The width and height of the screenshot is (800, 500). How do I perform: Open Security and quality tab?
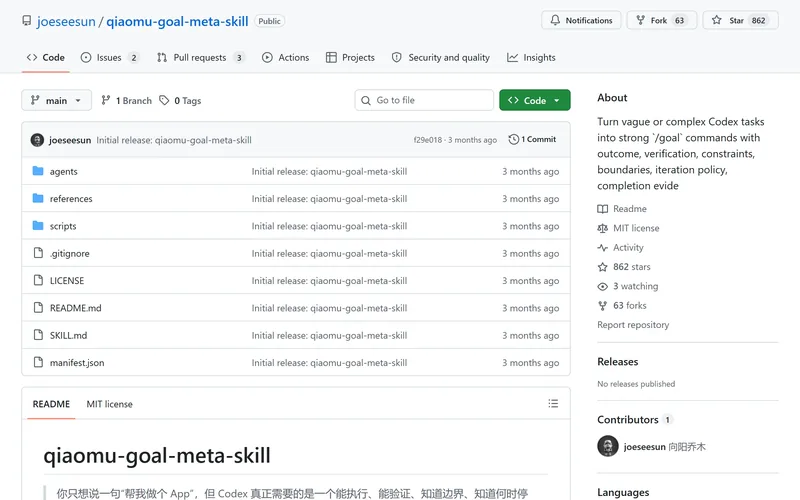441,58
